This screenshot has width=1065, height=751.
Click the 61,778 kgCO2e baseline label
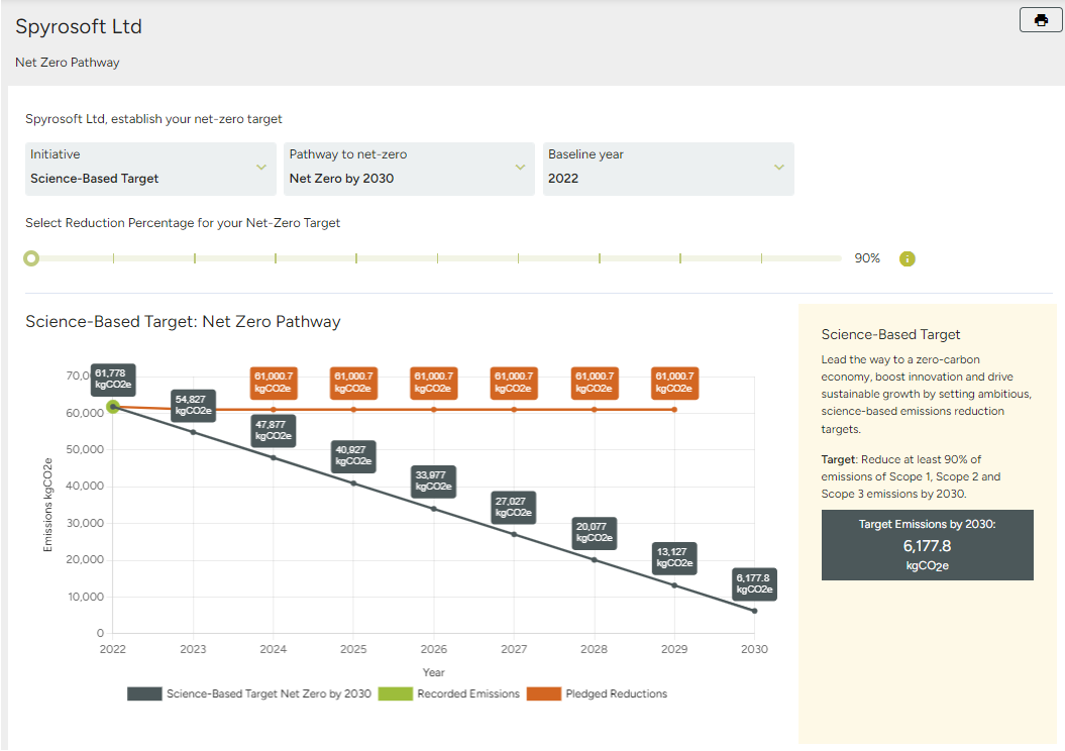tap(111, 380)
